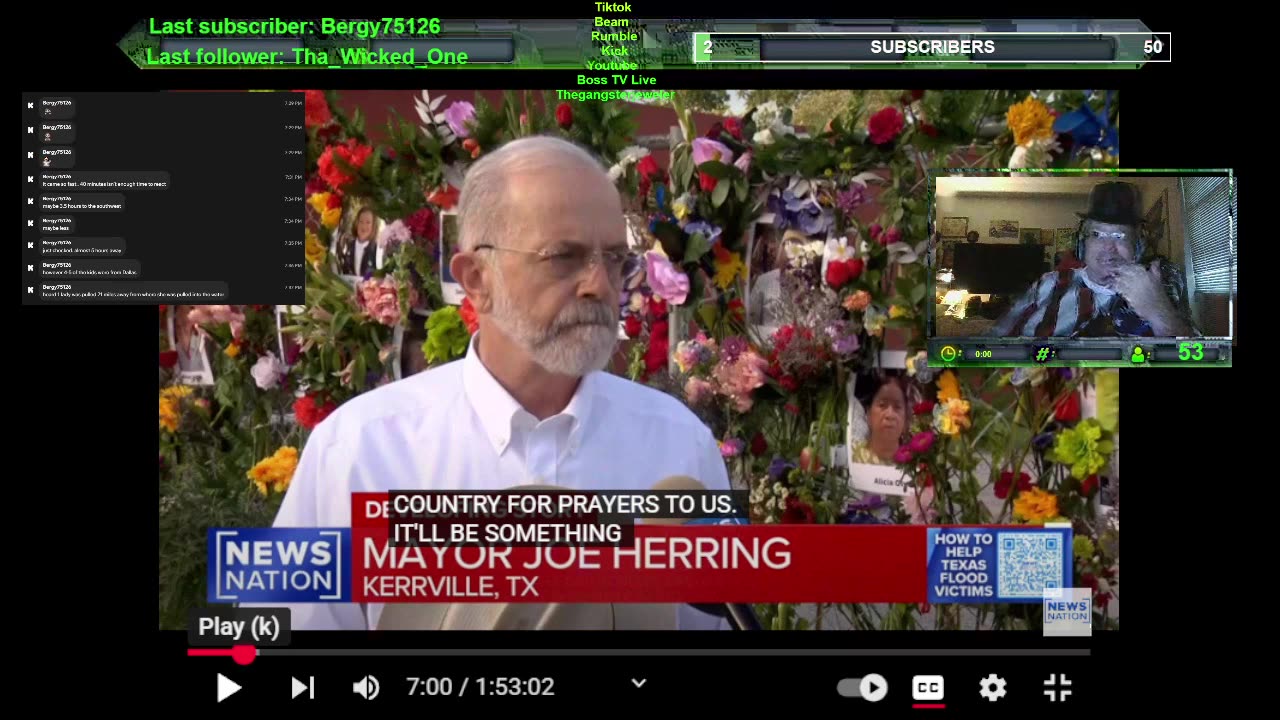Click 'KERRVILLE, TX' location text

(x=451, y=586)
